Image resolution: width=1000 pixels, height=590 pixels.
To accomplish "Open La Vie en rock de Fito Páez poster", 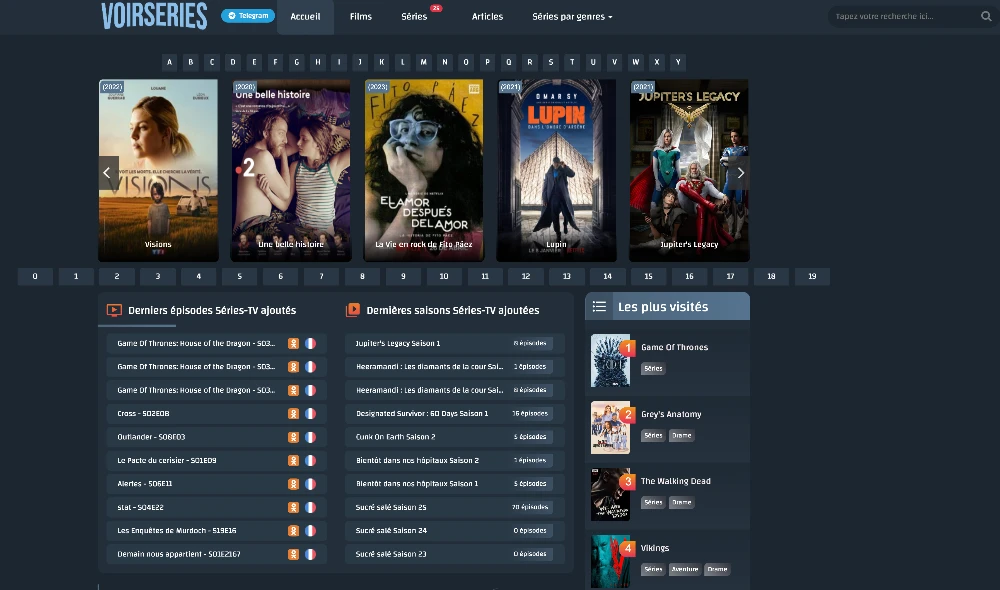I will (423, 170).
